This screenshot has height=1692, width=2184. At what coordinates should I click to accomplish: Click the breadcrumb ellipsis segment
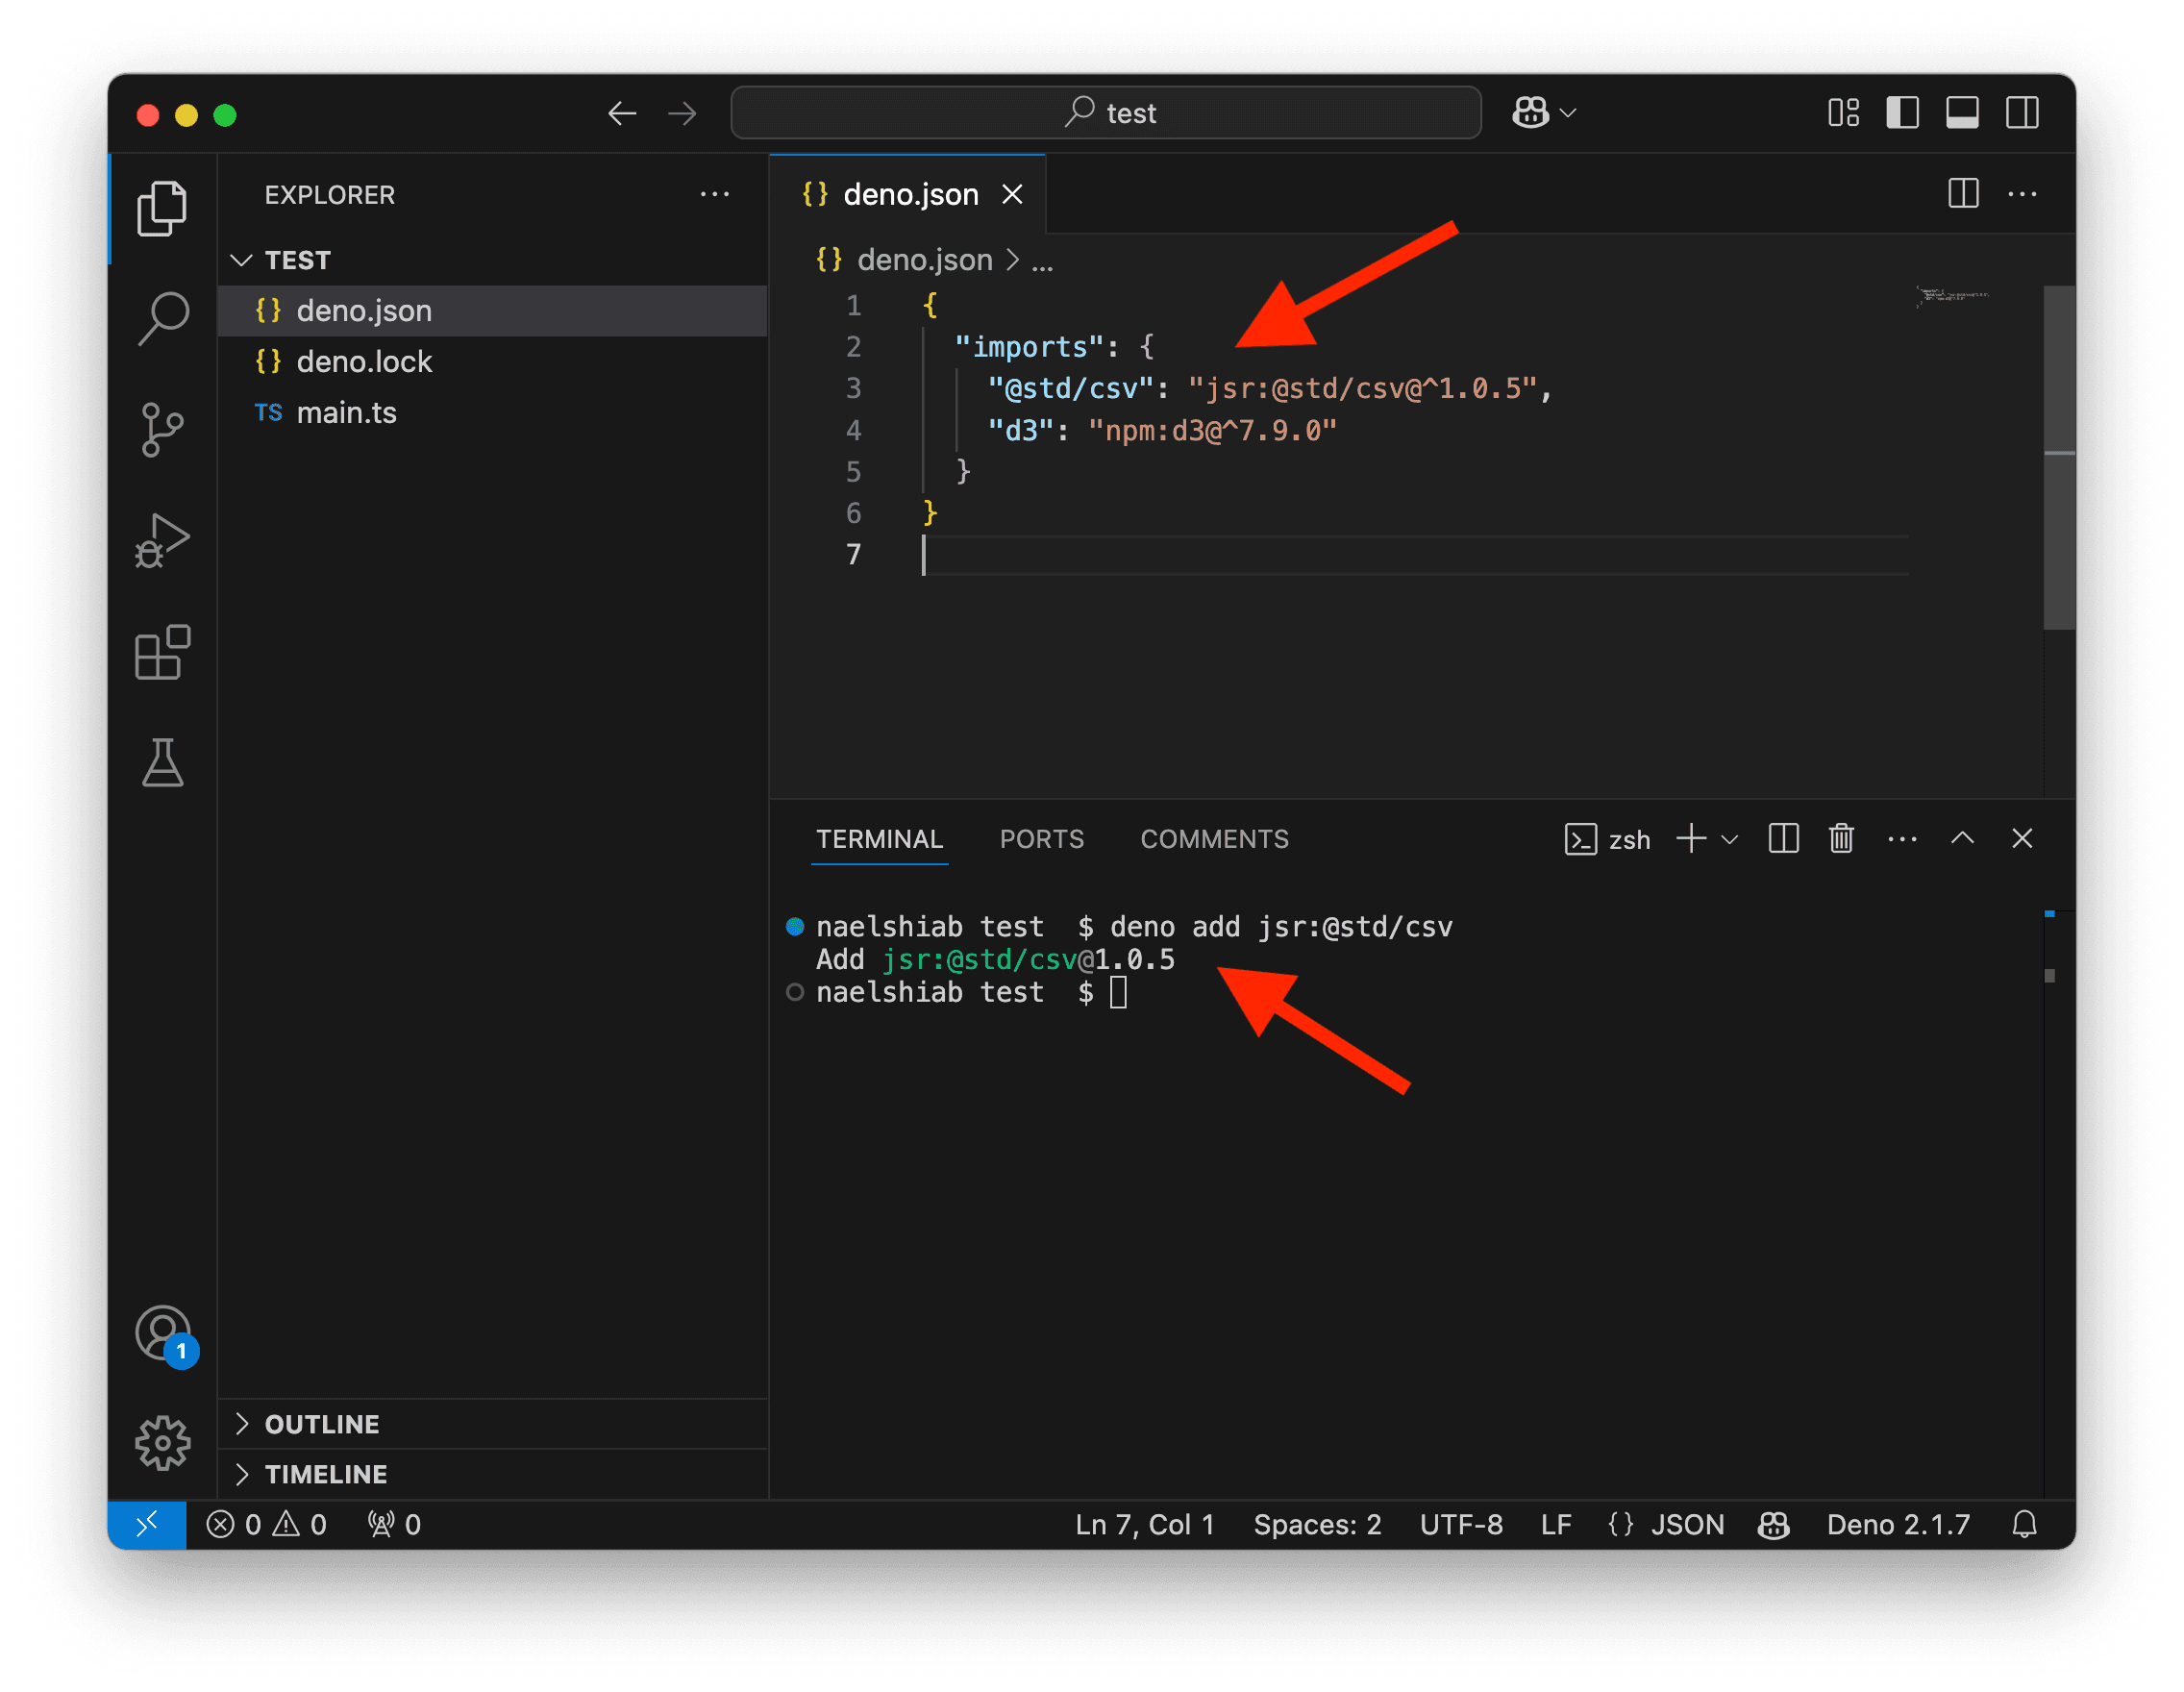tap(1042, 262)
